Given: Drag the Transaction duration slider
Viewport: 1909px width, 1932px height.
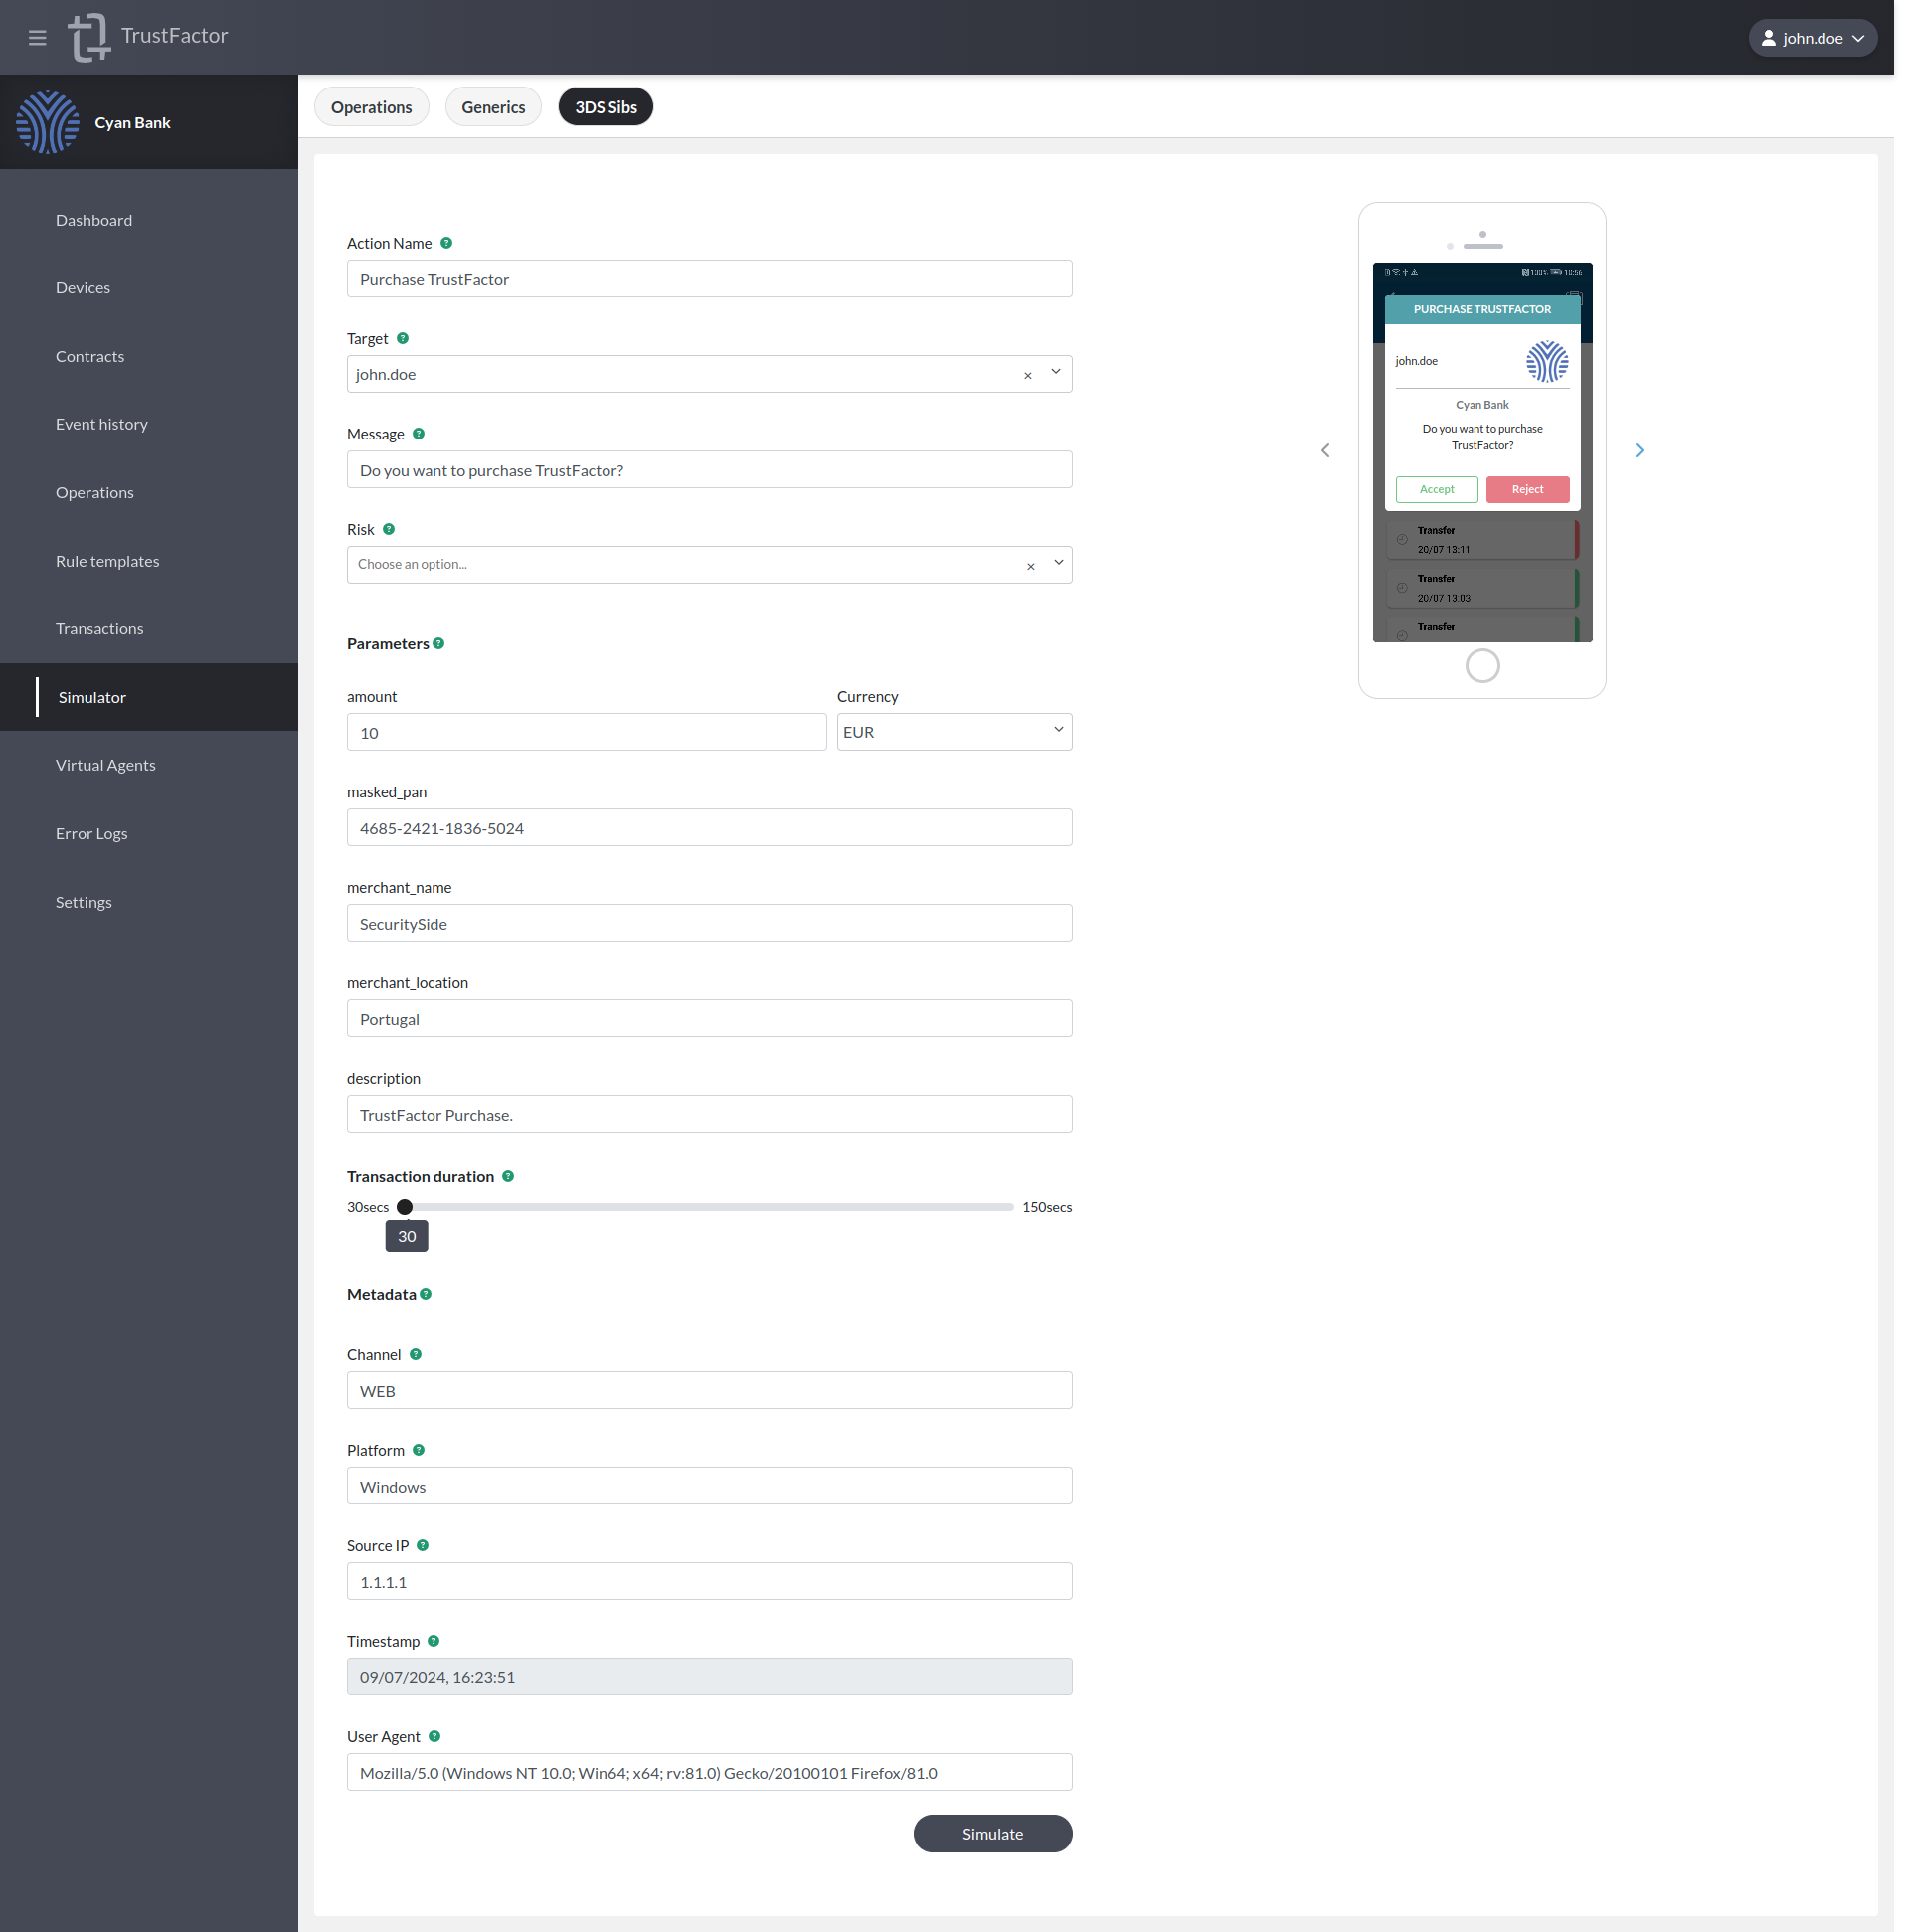Looking at the screenshot, I should coord(406,1206).
